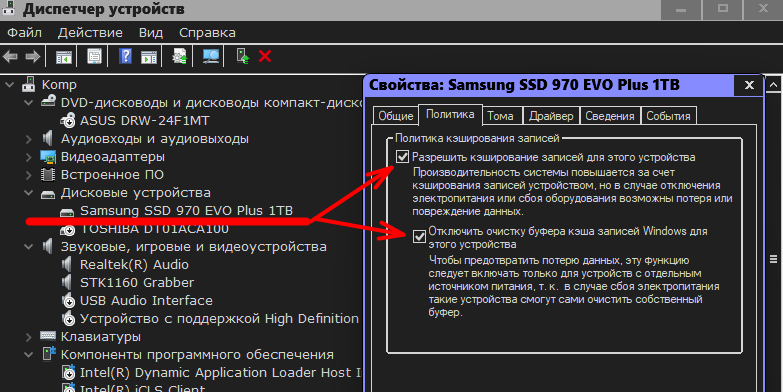Screen dimensions: 783x392
Task: Click show/hide console tree toolbar icon
Action: click(x=63, y=56)
